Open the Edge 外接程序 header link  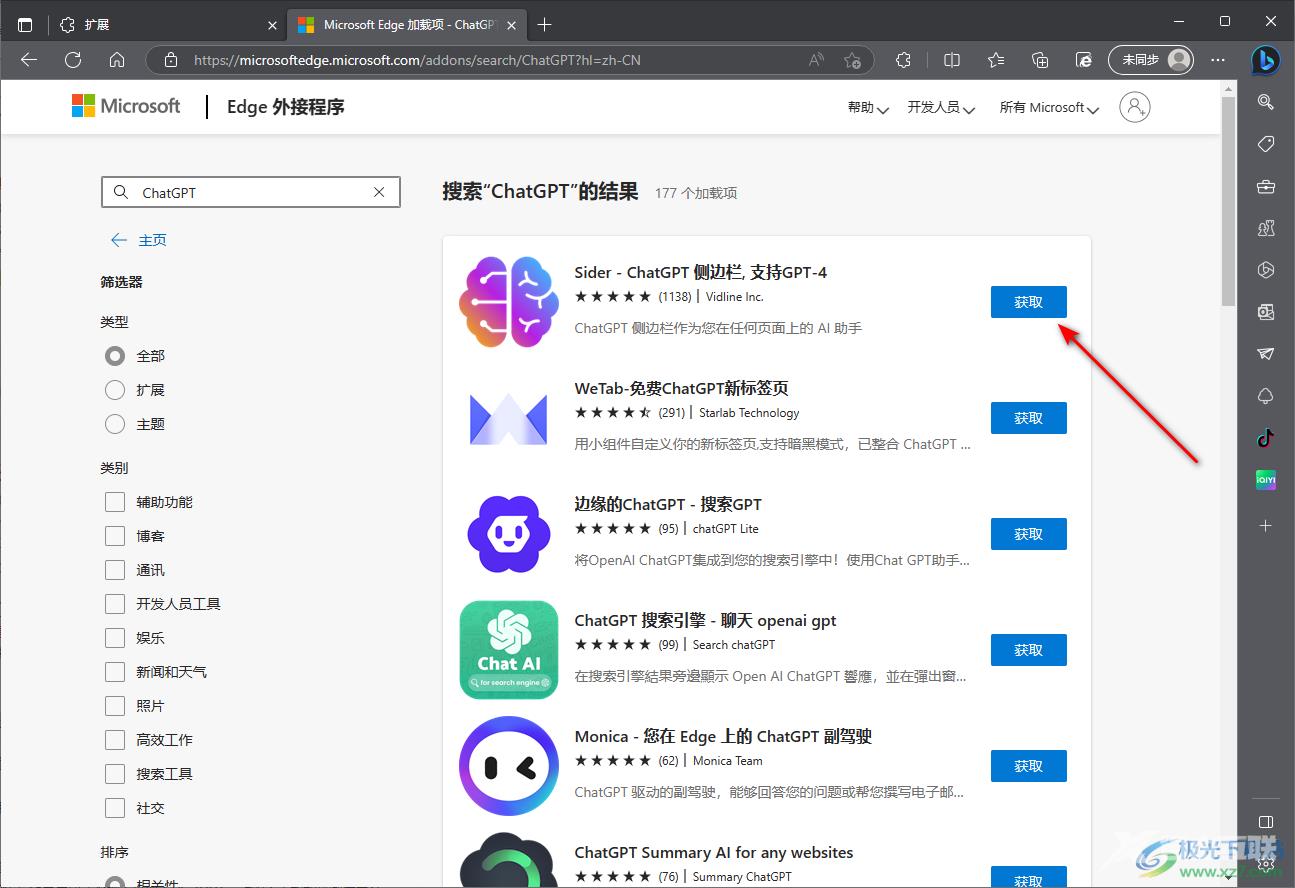pyautogui.click(x=286, y=107)
